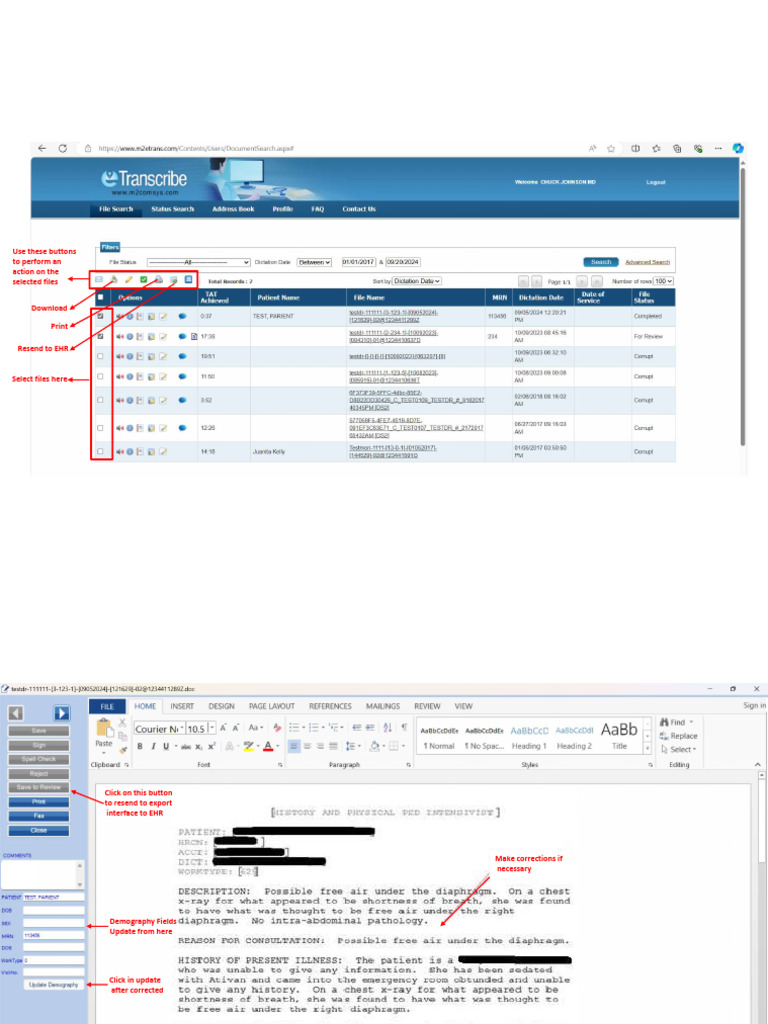
Task: Align text left in Paragraph group
Action: pos(294,746)
